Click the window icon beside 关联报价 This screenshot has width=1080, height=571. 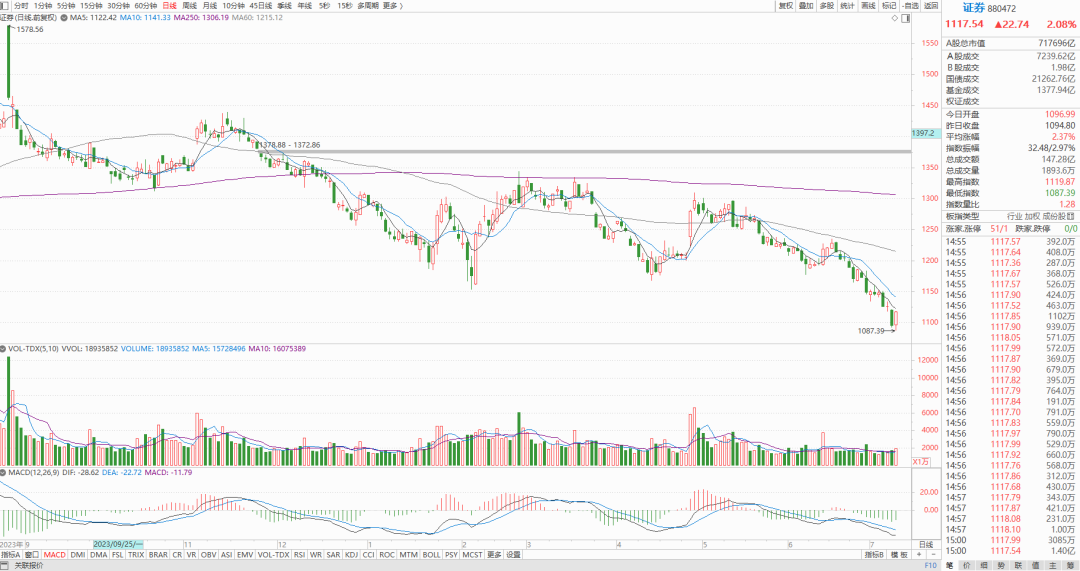click(x=6, y=565)
